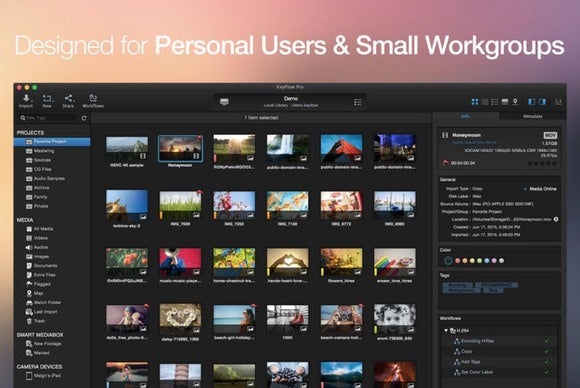Open the Map entry in sidebar

[38, 293]
